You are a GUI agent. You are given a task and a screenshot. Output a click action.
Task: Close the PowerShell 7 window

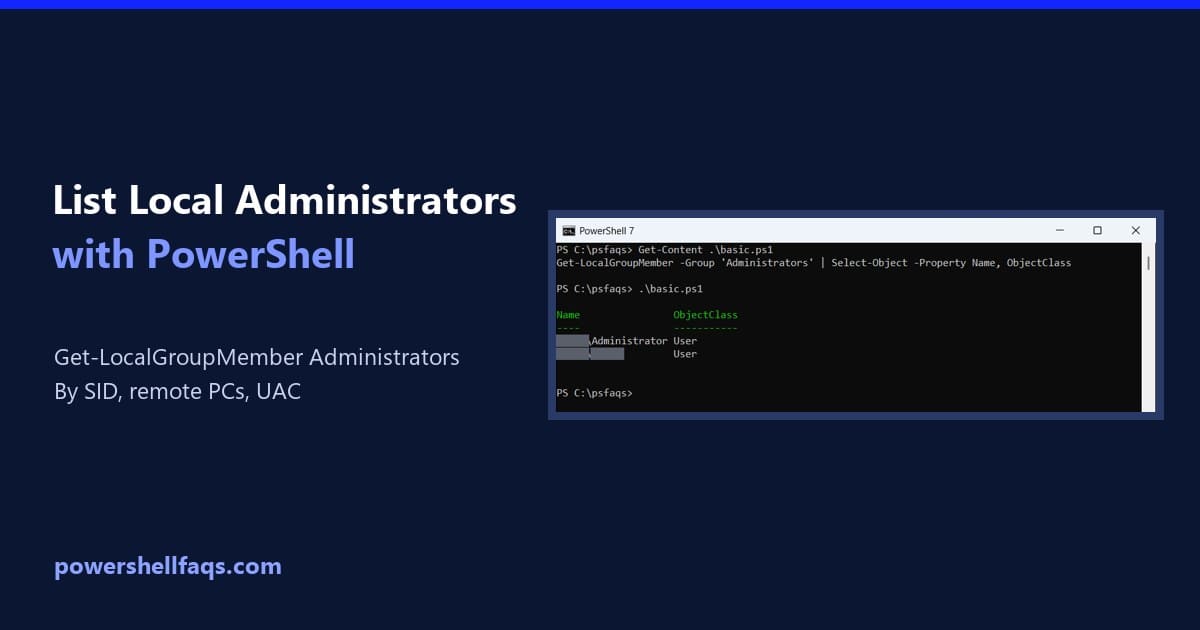(x=1136, y=230)
